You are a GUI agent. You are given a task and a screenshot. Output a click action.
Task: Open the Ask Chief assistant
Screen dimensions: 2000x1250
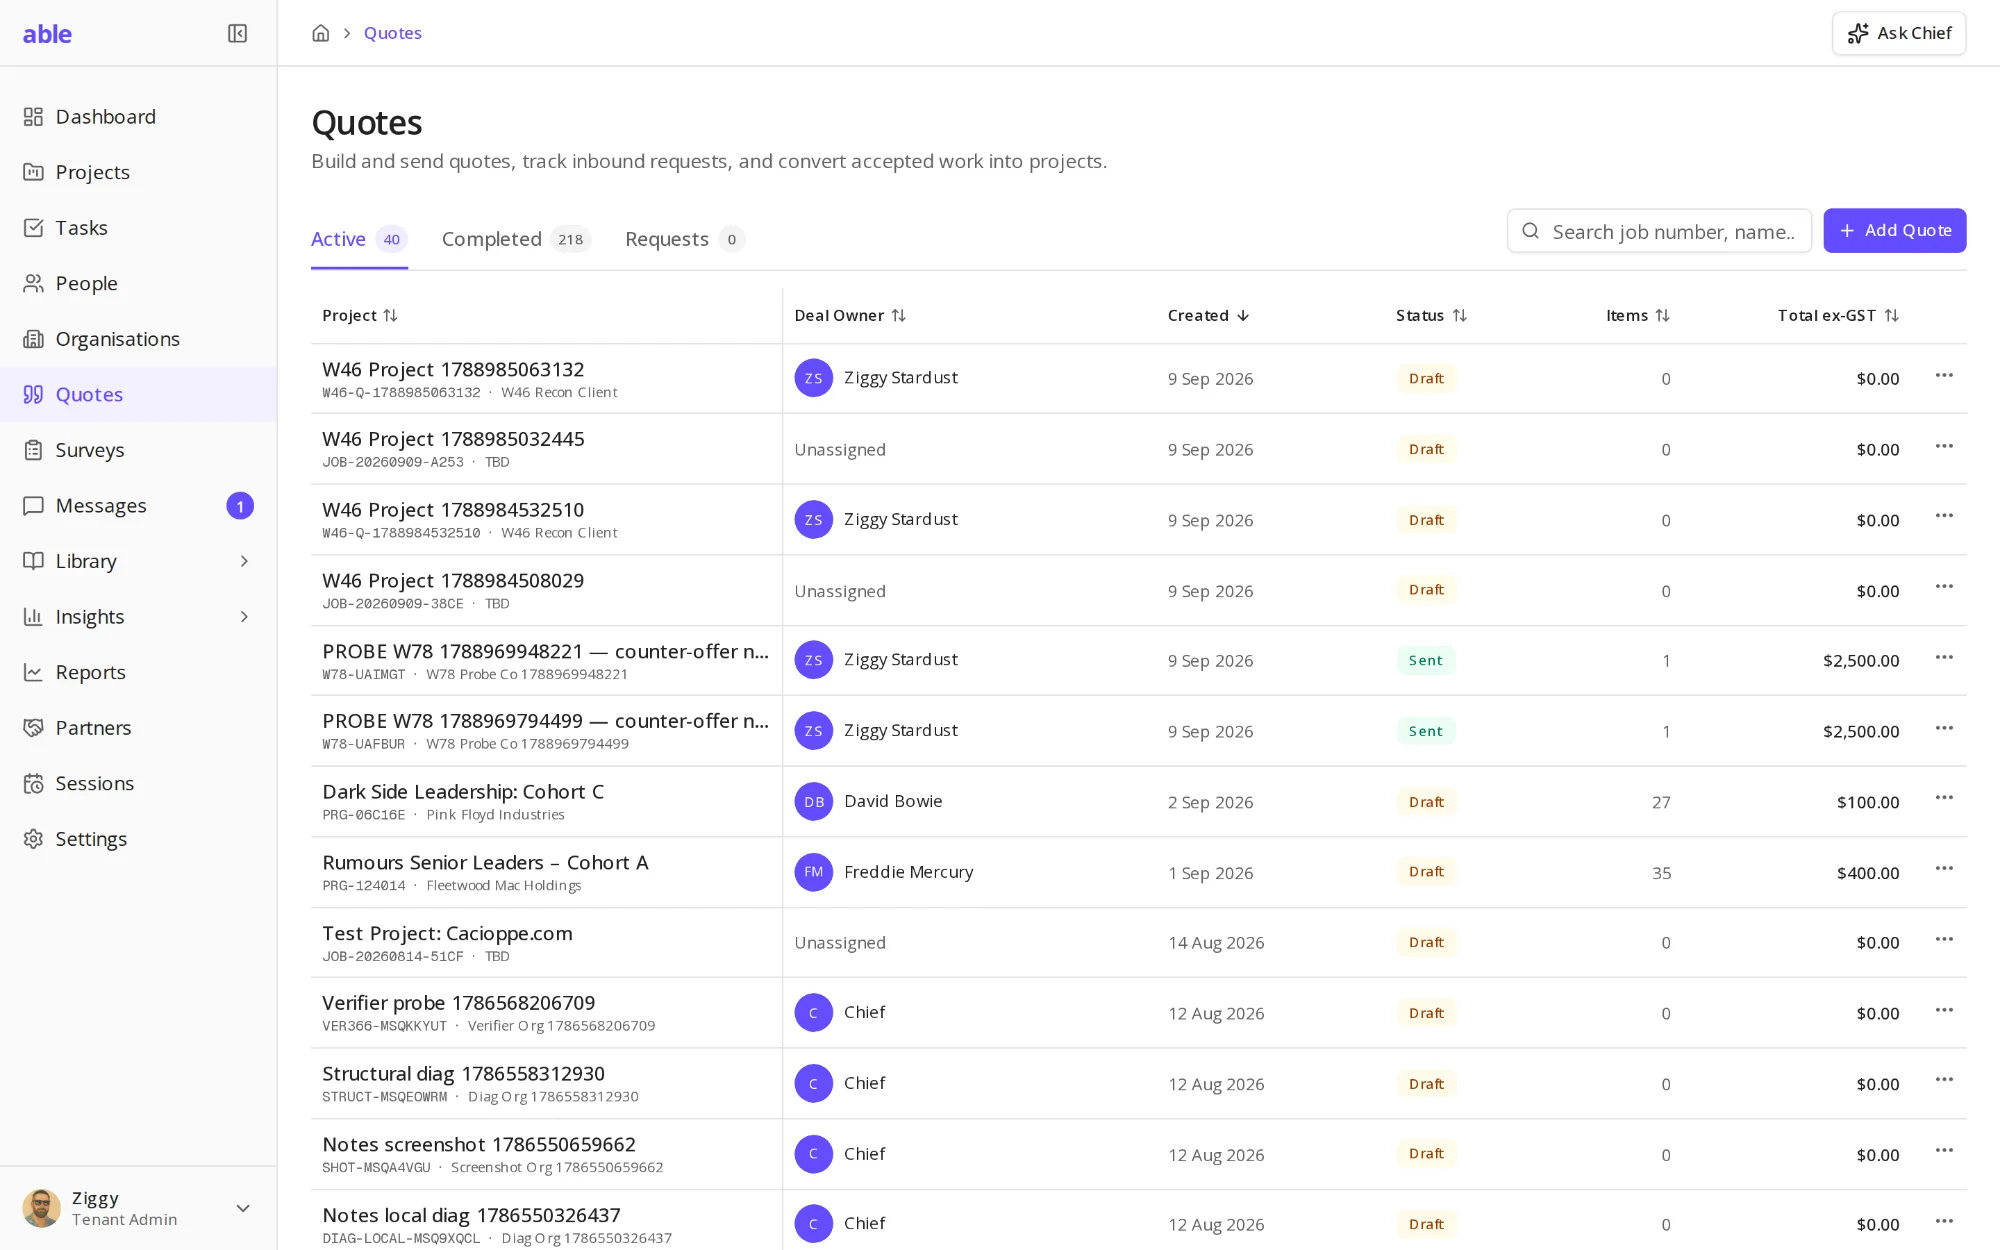pyautogui.click(x=1898, y=33)
